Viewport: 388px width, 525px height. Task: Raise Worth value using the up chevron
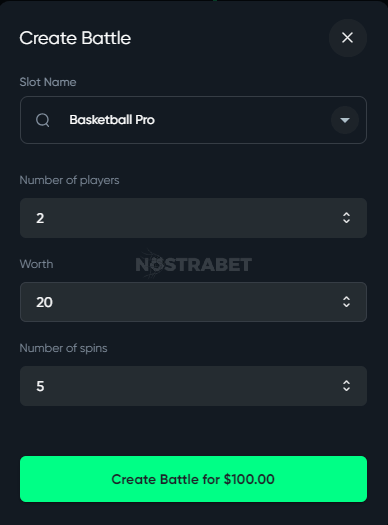346,298
